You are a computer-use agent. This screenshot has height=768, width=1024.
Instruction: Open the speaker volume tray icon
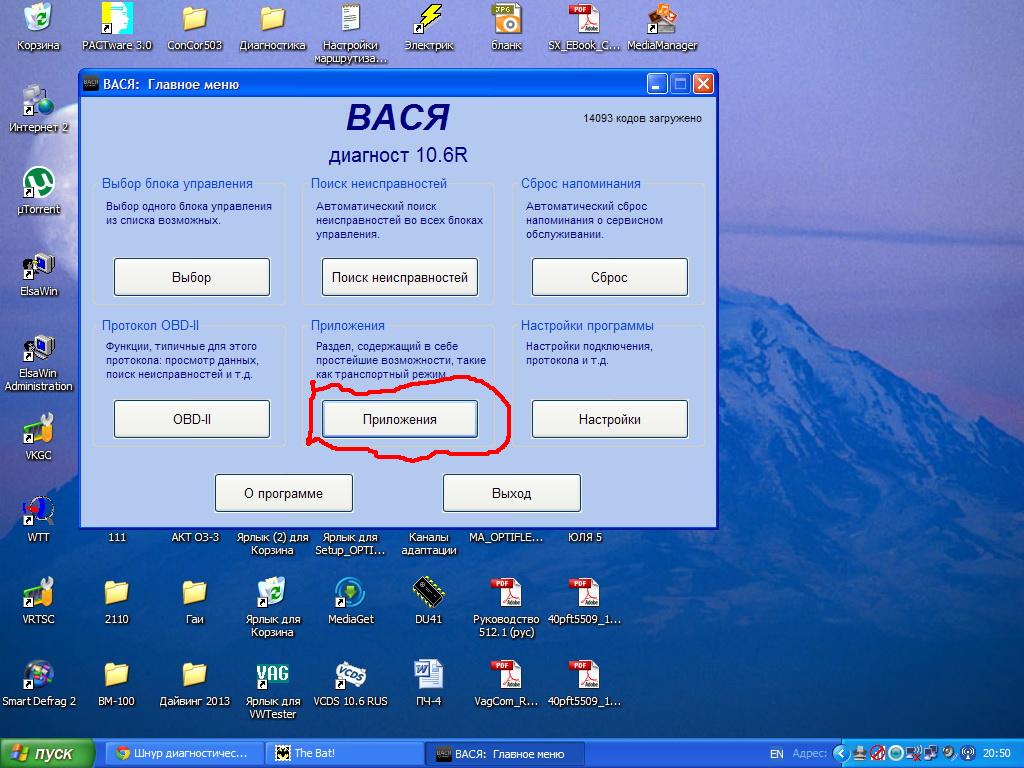click(949, 754)
